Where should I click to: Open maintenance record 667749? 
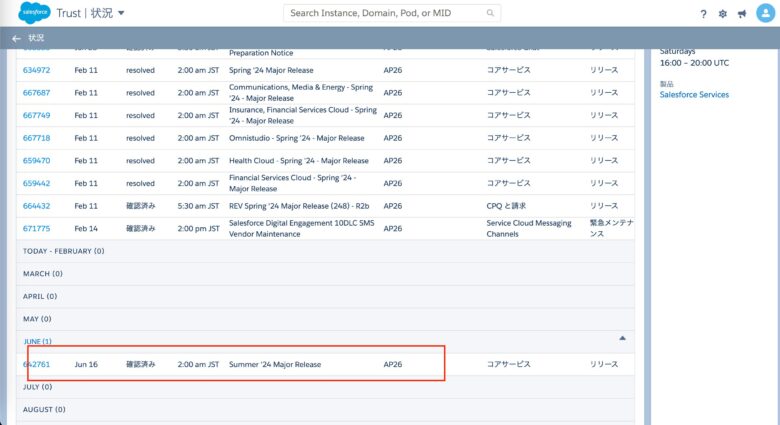[x=36, y=115]
